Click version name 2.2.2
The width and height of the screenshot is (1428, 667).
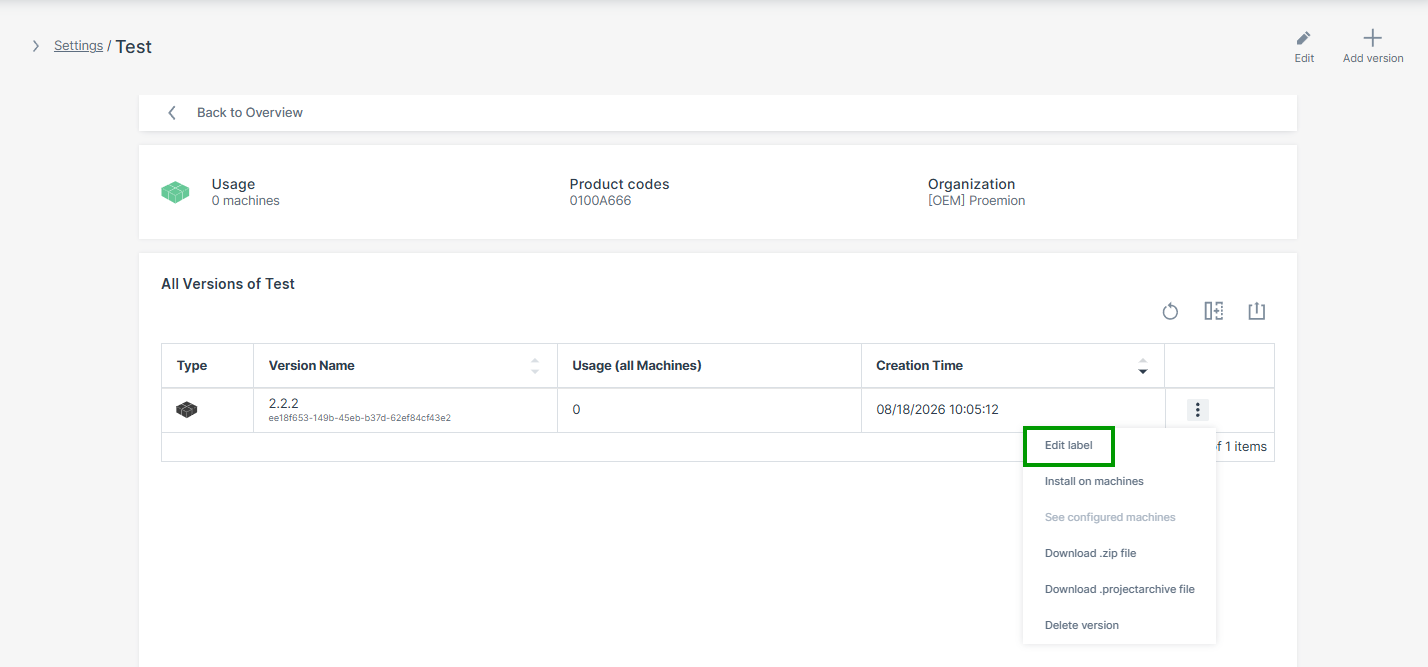click(x=284, y=403)
